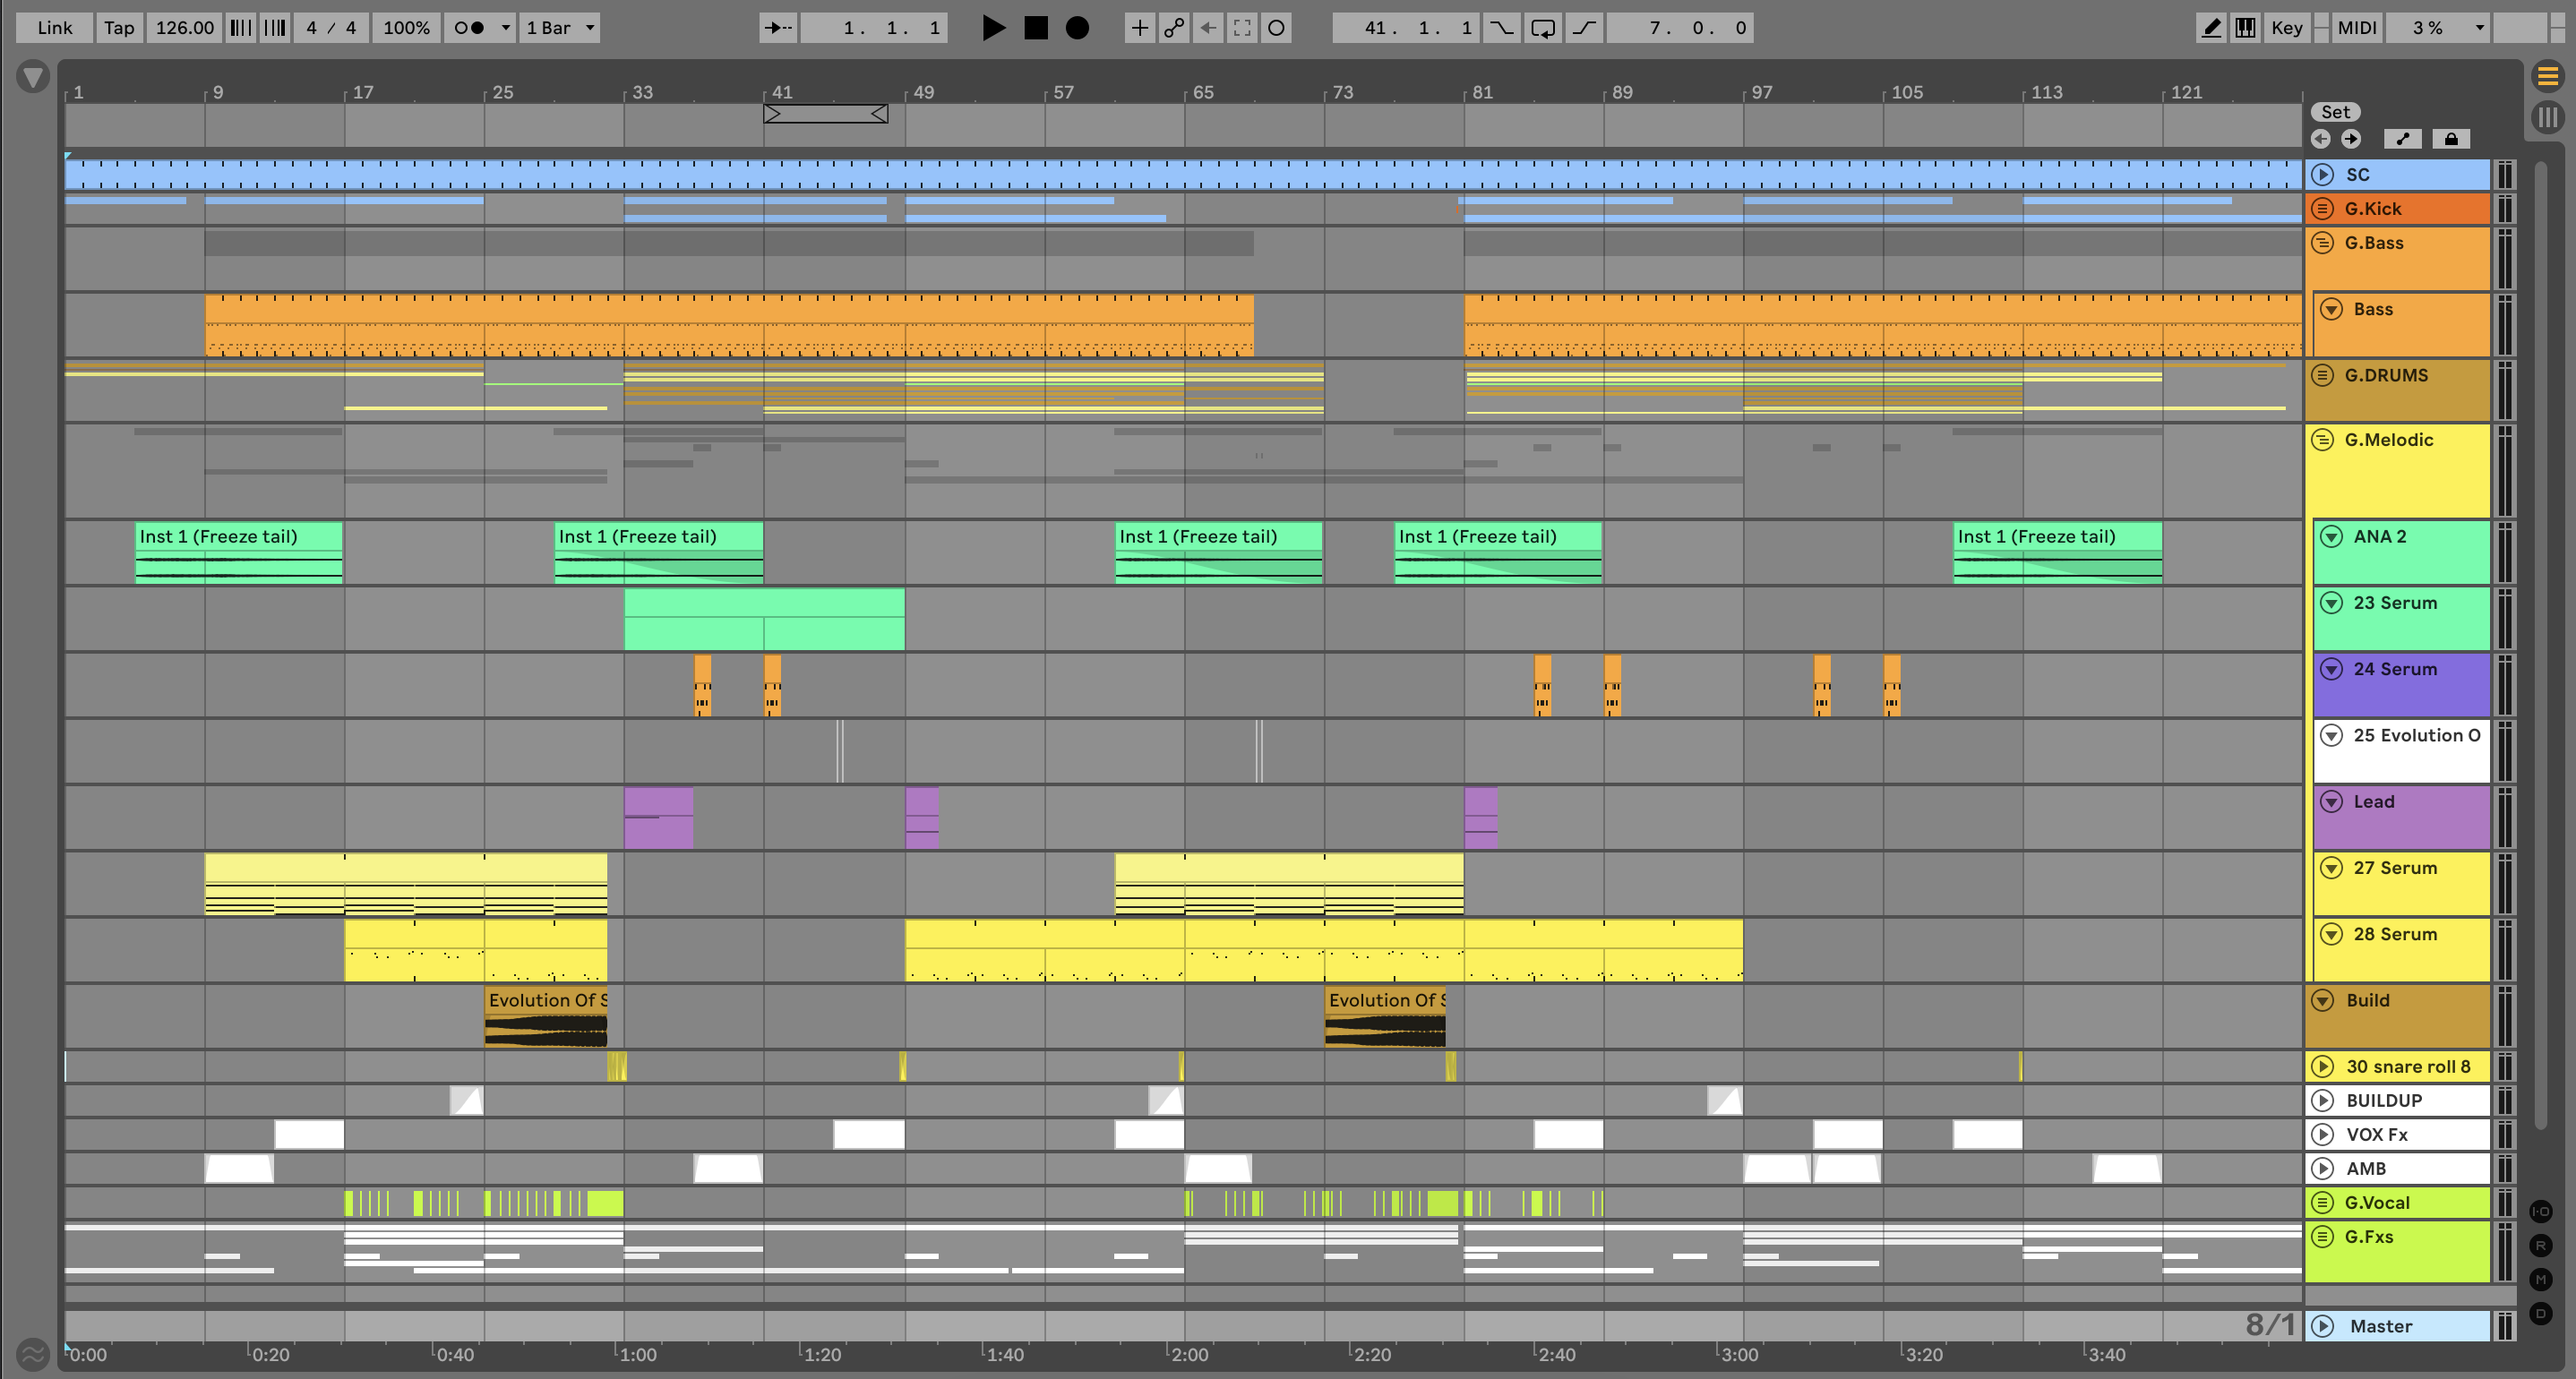Screen dimensions: 2576x1379
Task: Toggle Draw Mode pencil icon
Action: [2212, 28]
